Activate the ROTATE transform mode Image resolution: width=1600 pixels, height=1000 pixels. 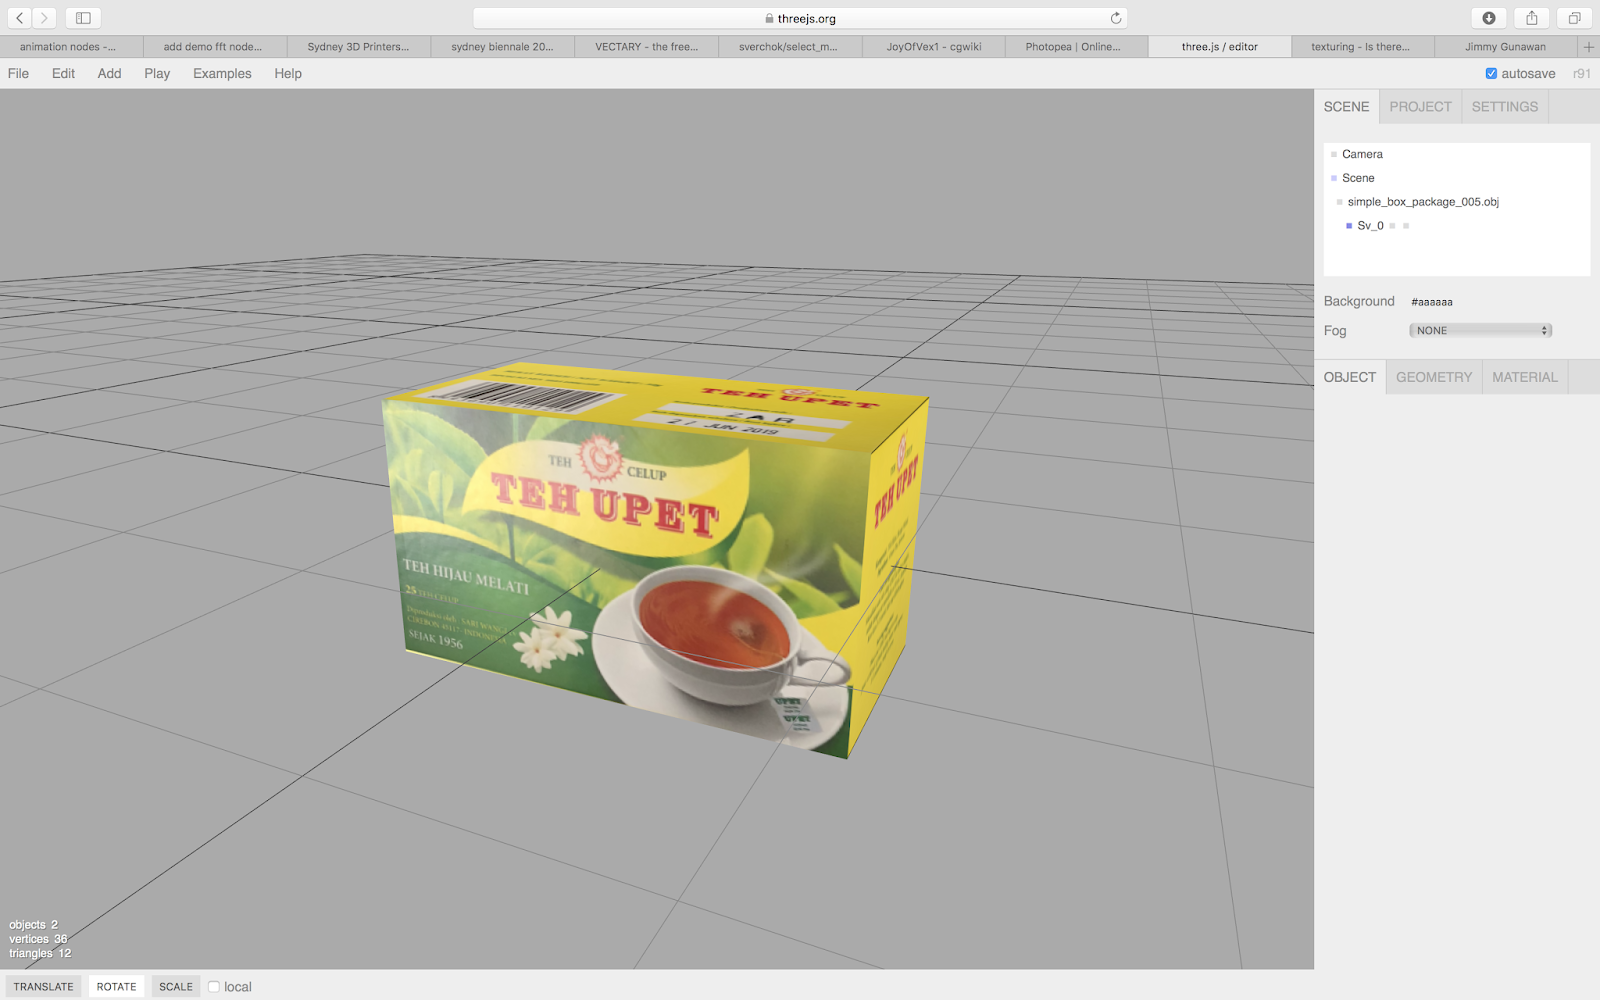tap(116, 987)
